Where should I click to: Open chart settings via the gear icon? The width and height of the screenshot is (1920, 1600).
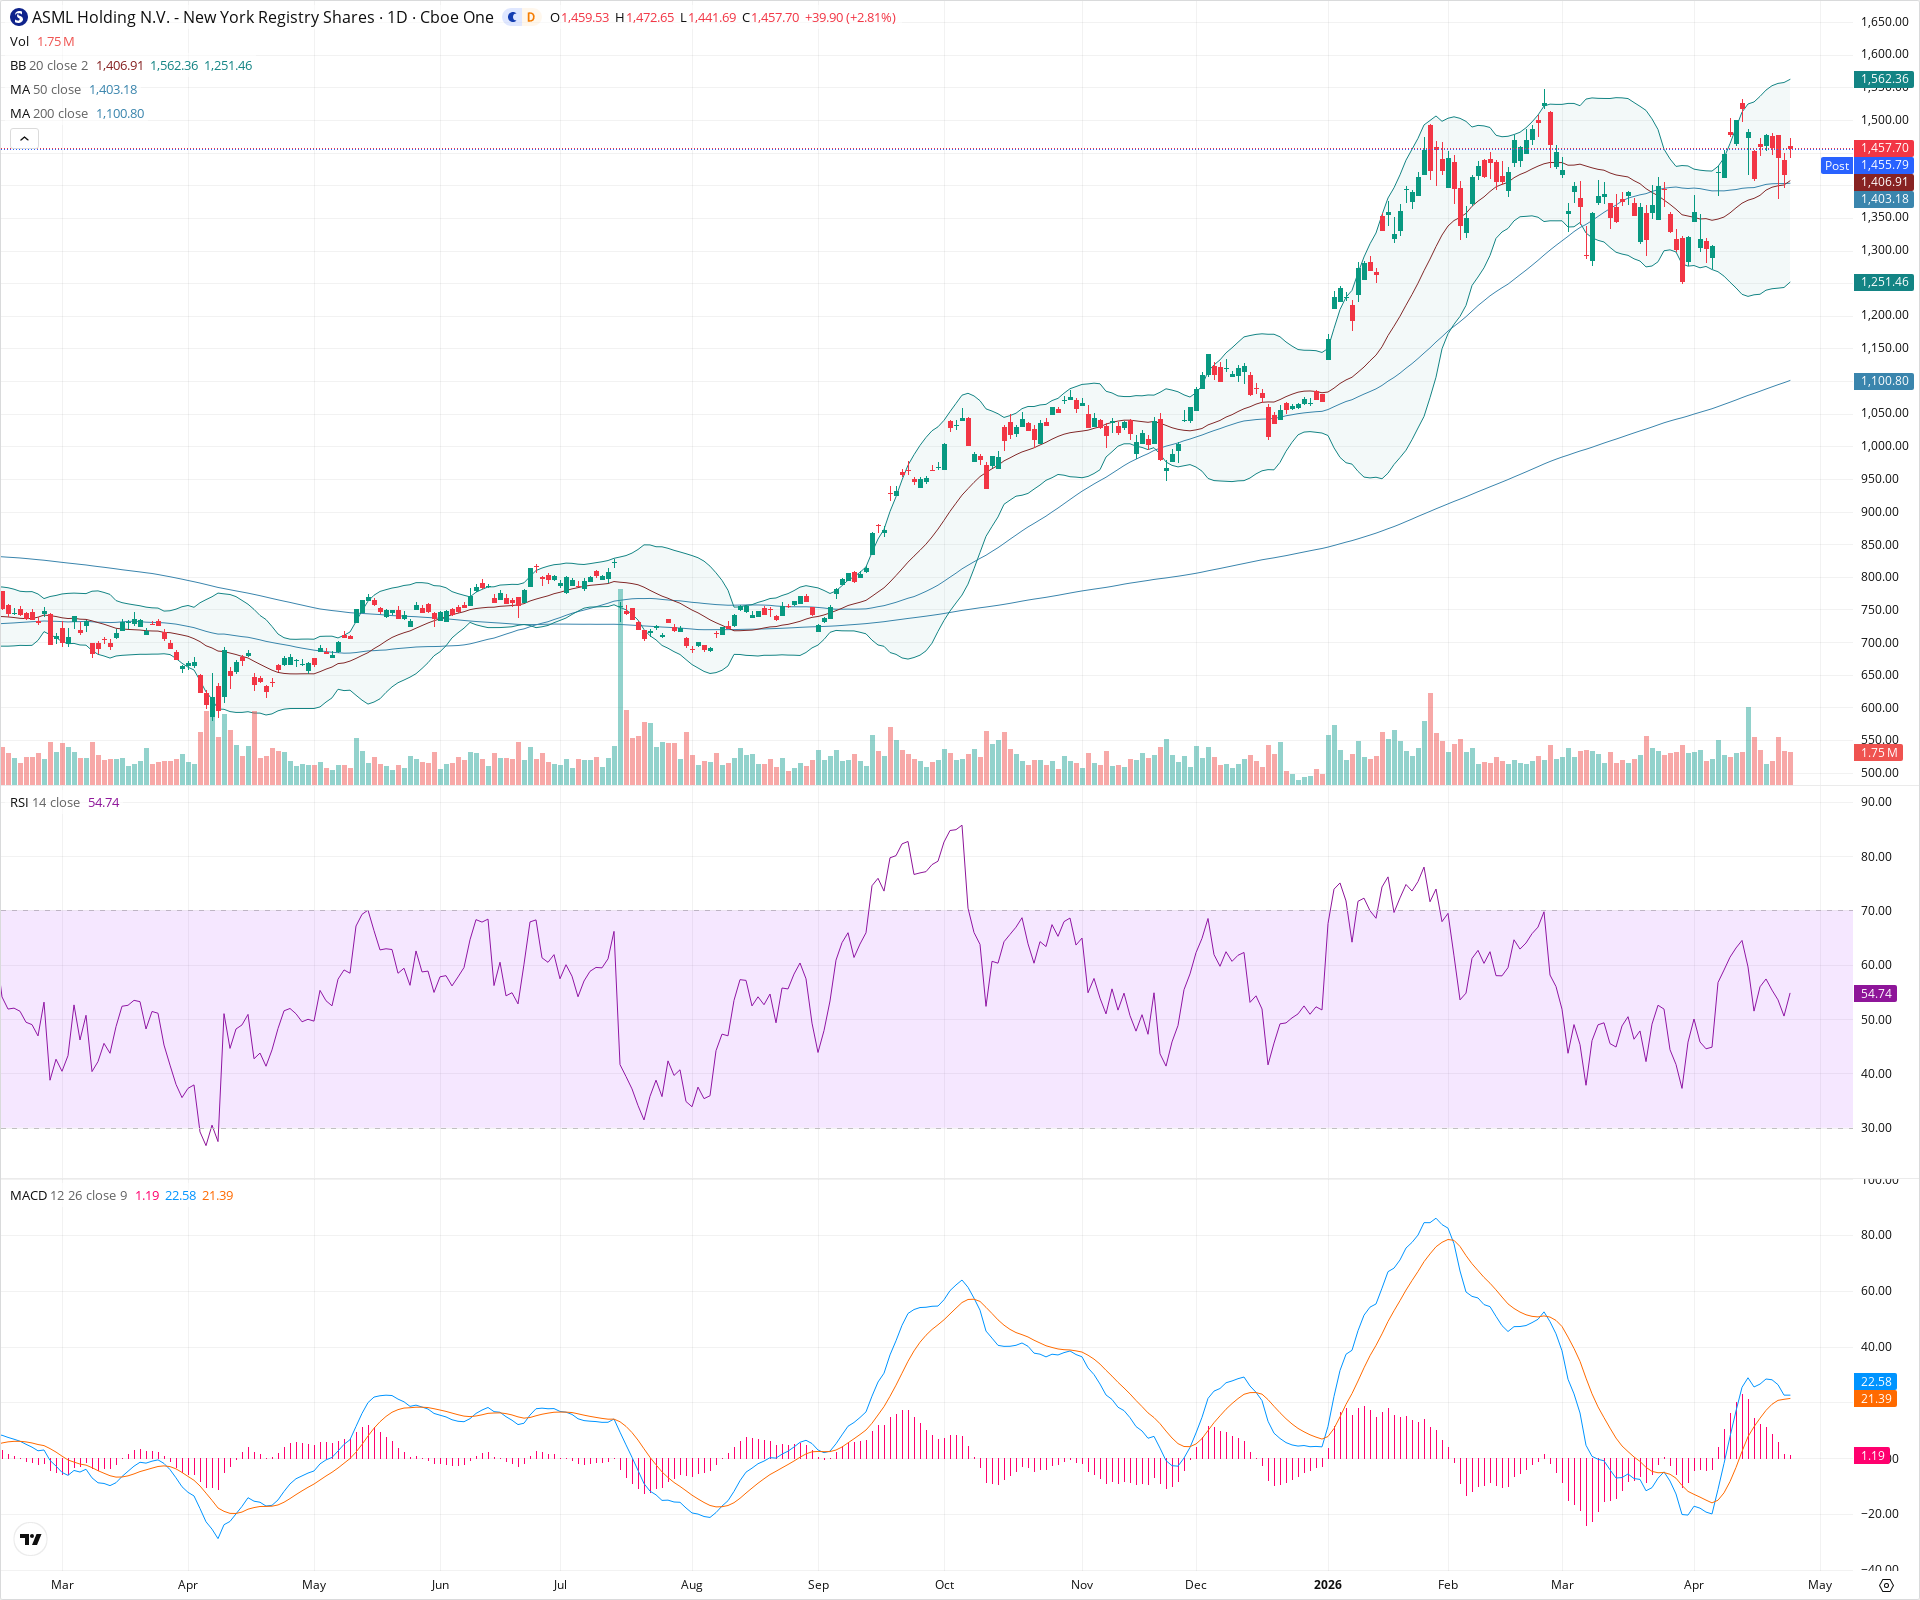[x=1888, y=1586]
